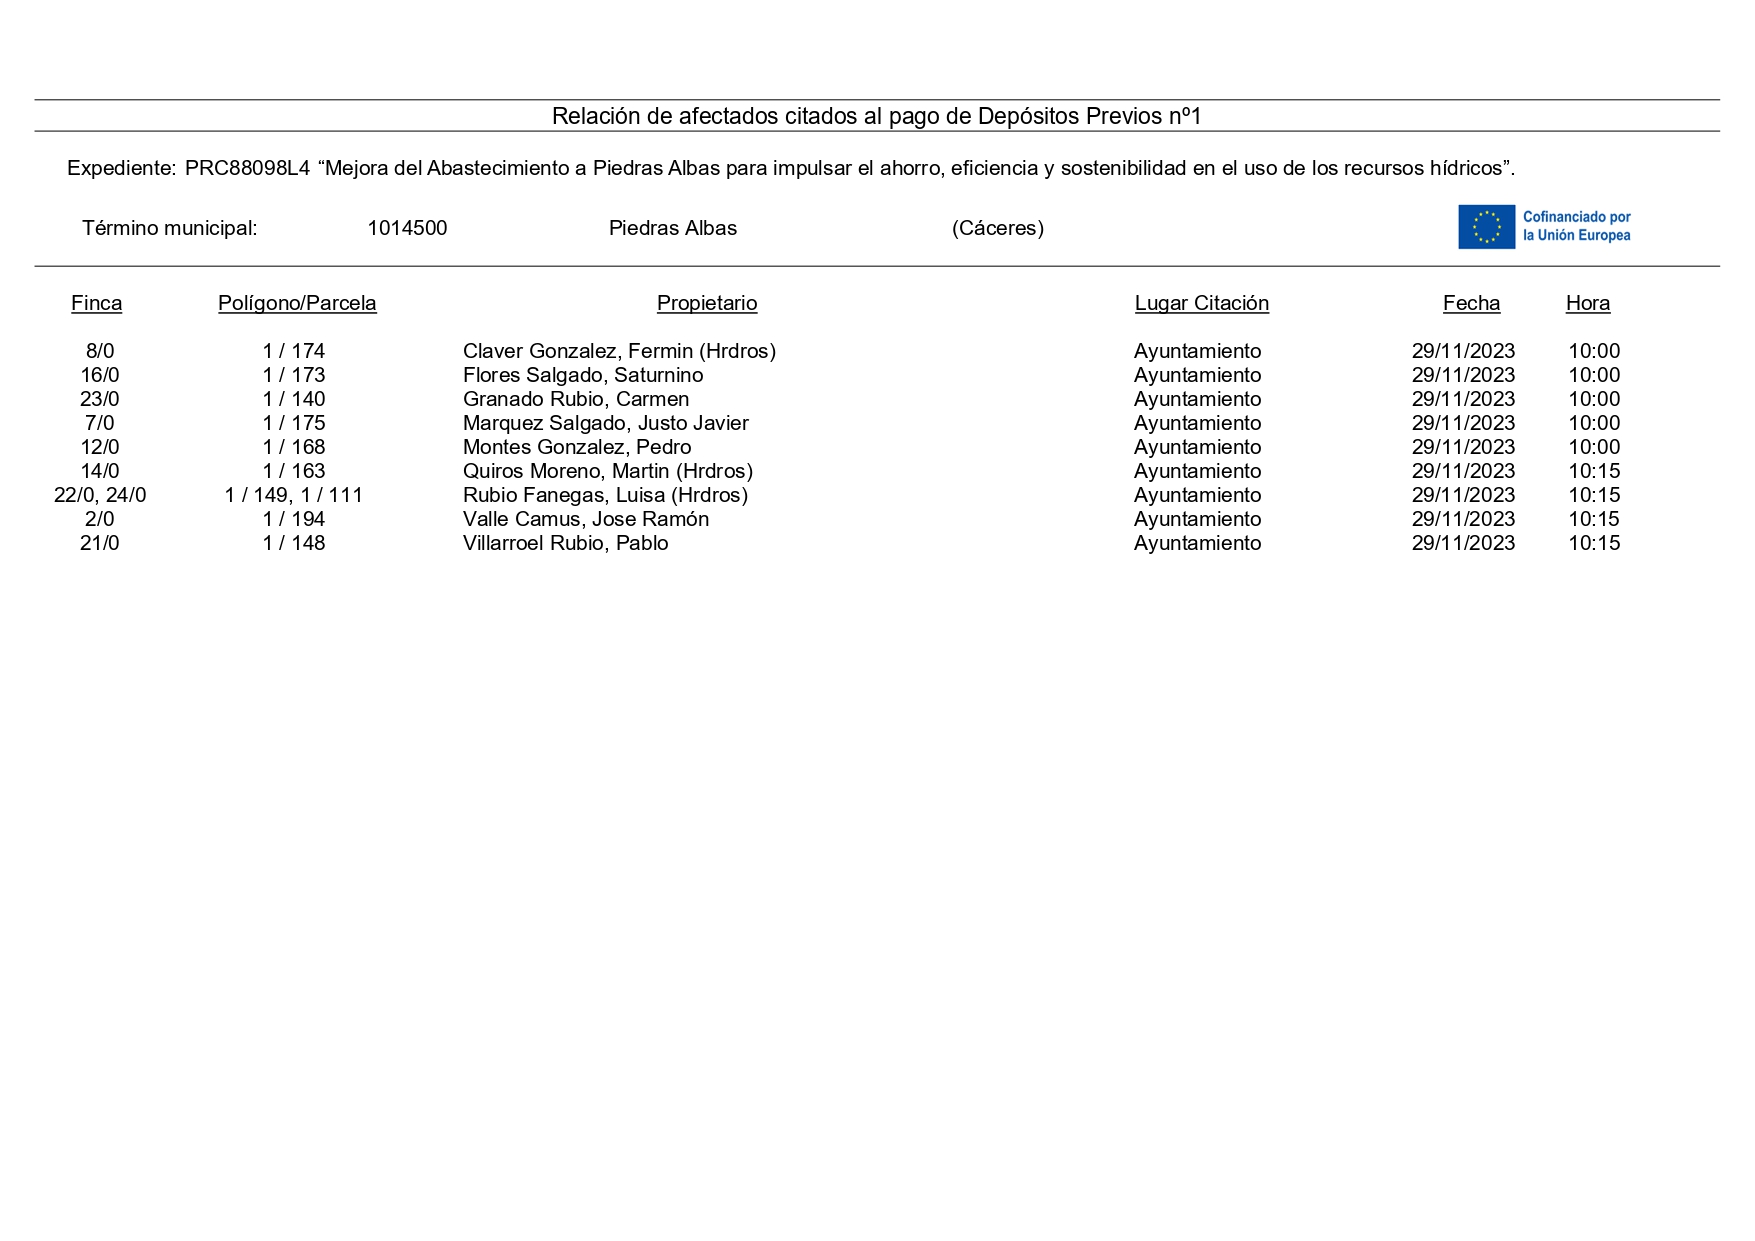Click finca number 8/0
This screenshot has height=1241, width=1755.
[100, 351]
